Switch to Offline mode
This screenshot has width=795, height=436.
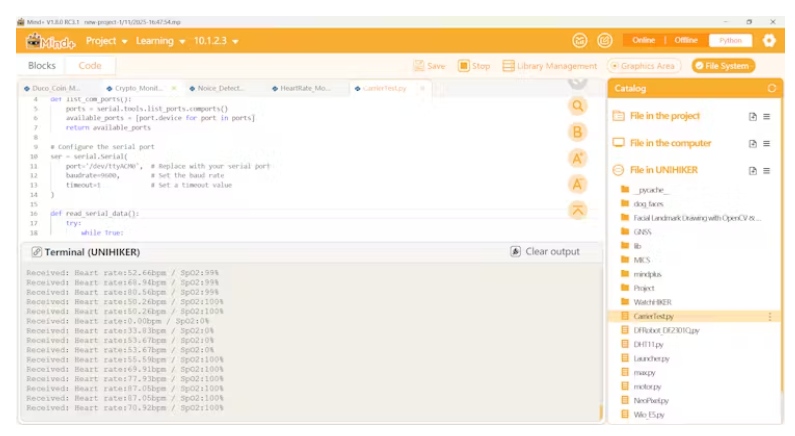pos(686,40)
